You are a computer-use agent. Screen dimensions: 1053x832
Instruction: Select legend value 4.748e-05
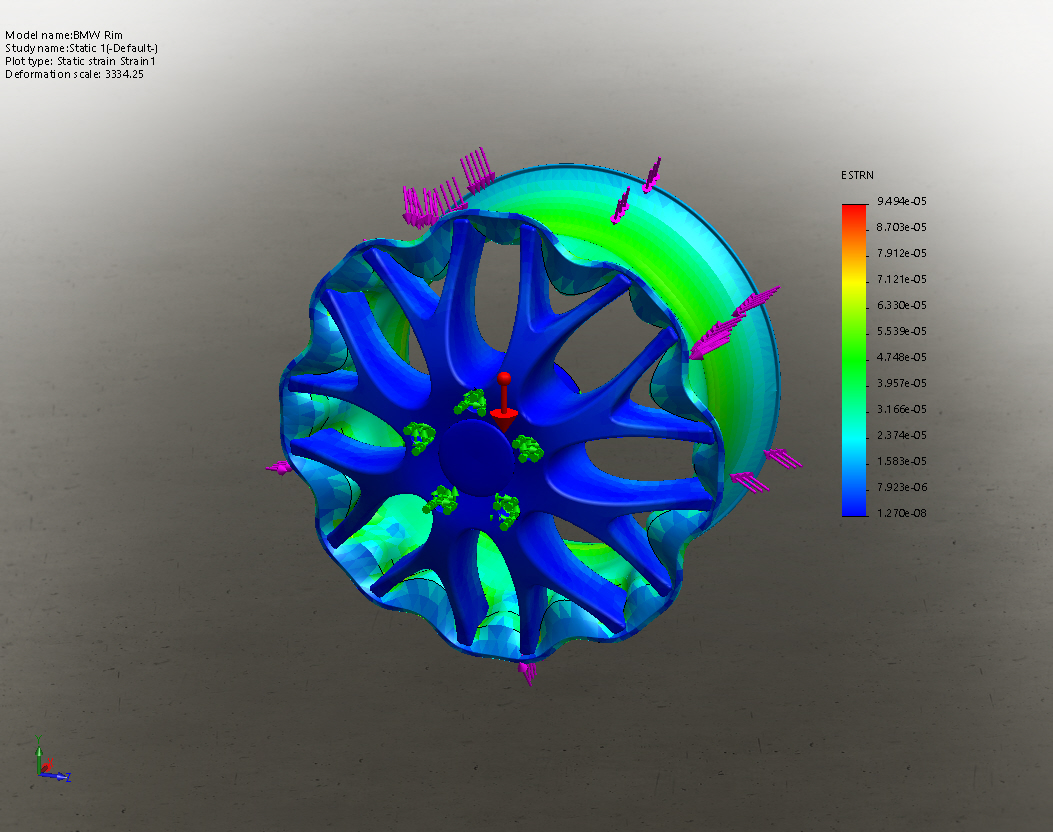pyautogui.click(x=901, y=357)
